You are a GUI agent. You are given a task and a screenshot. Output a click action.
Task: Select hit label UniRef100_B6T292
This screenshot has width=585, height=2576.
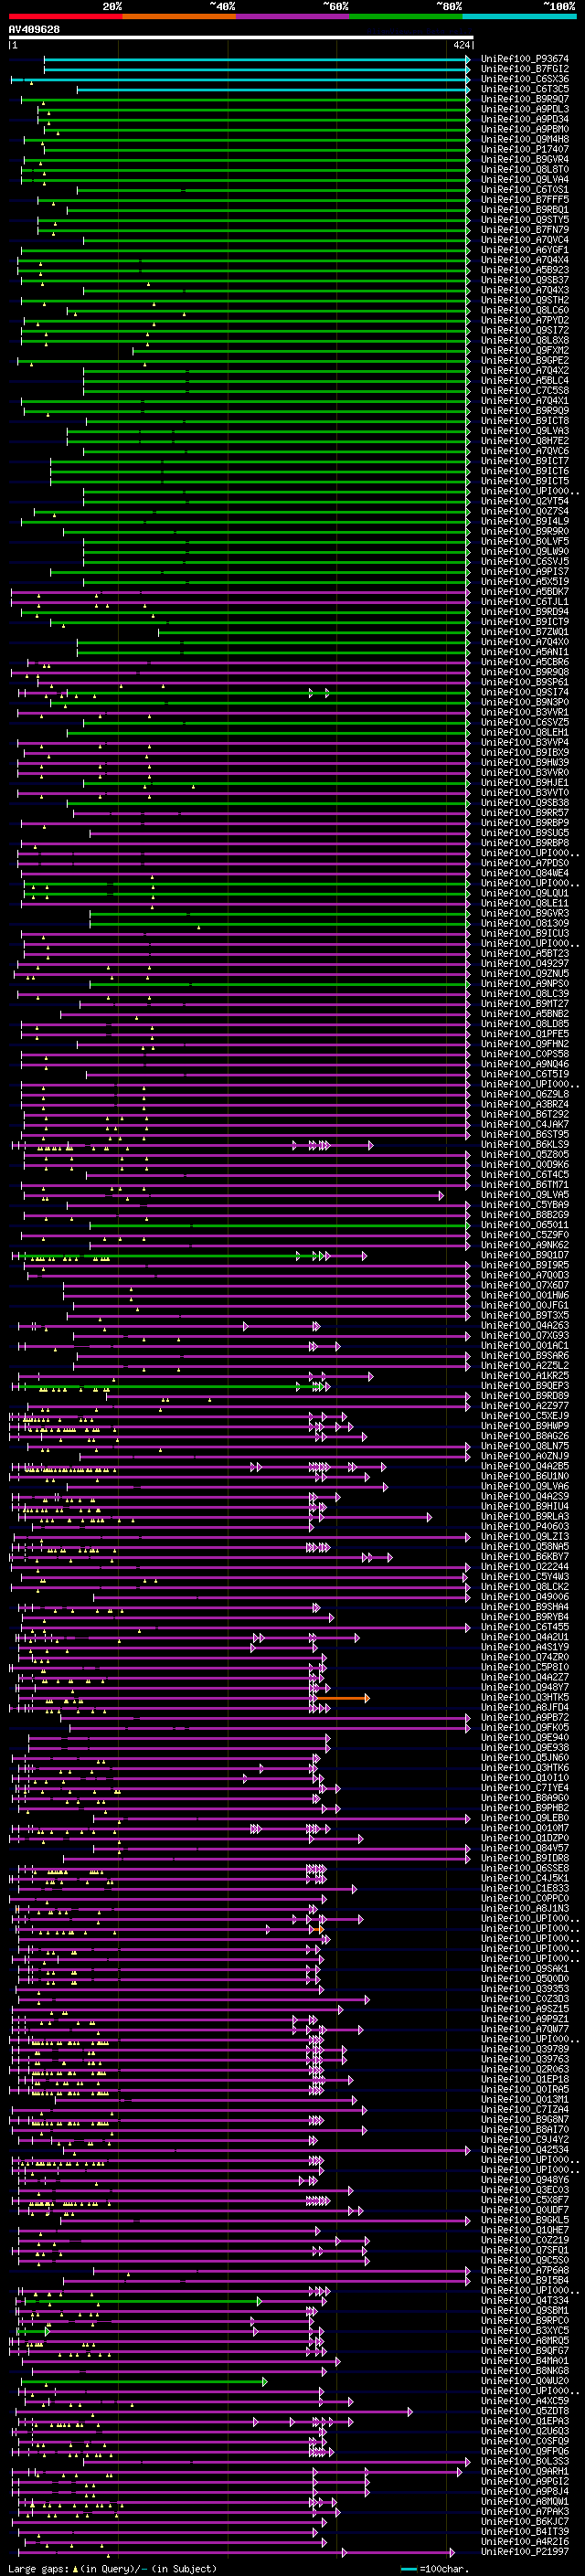pos(524,1114)
